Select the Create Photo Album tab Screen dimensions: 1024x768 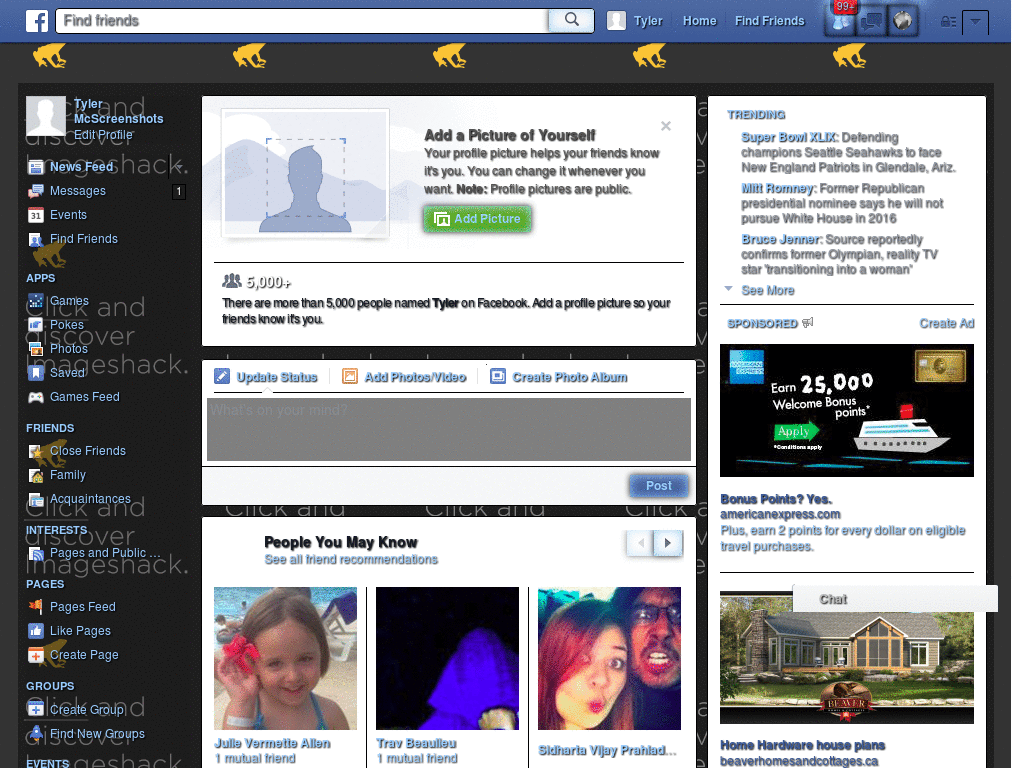point(559,377)
